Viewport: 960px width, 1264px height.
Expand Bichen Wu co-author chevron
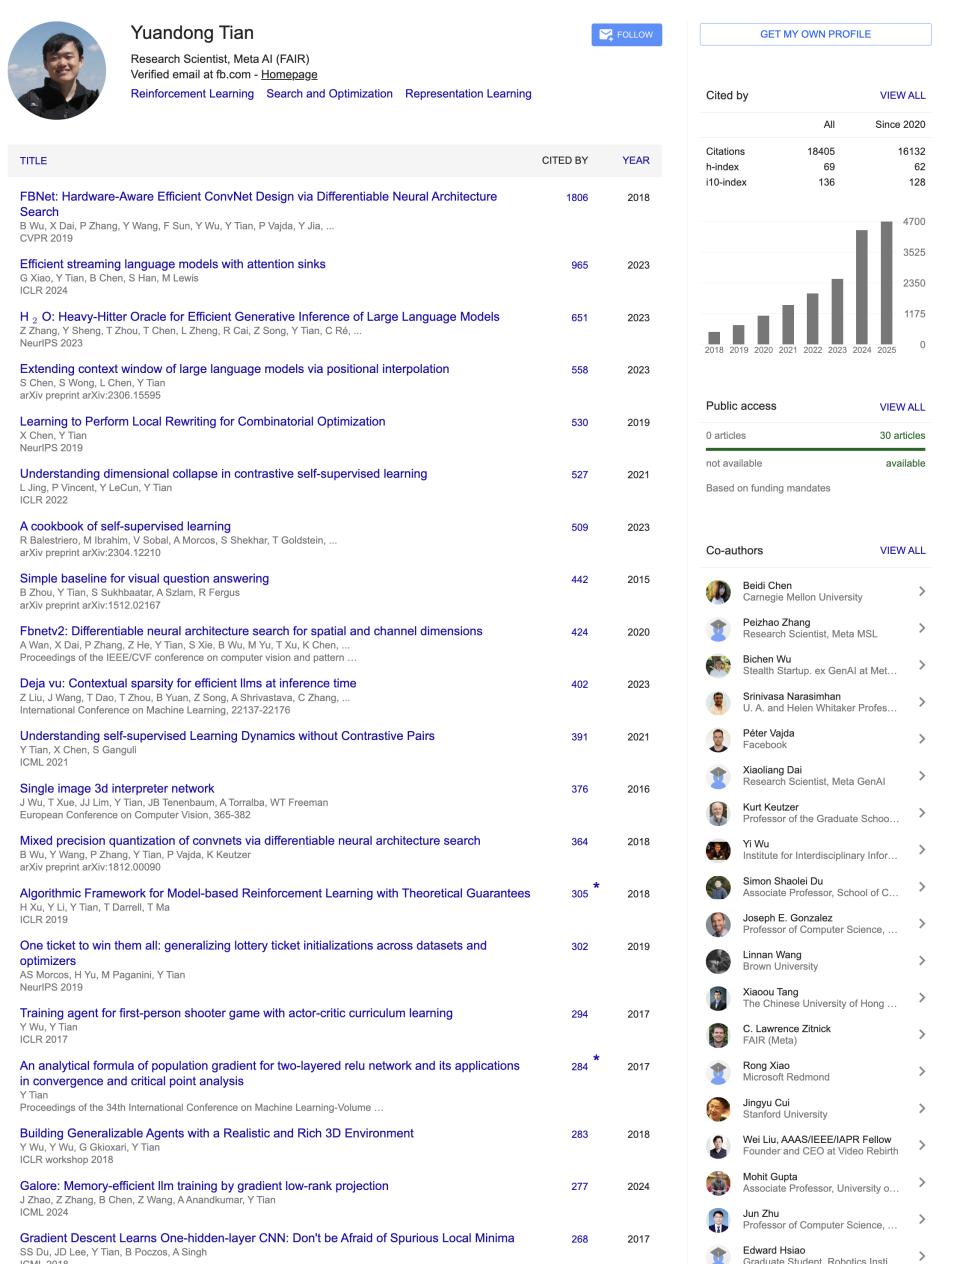coord(921,666)
